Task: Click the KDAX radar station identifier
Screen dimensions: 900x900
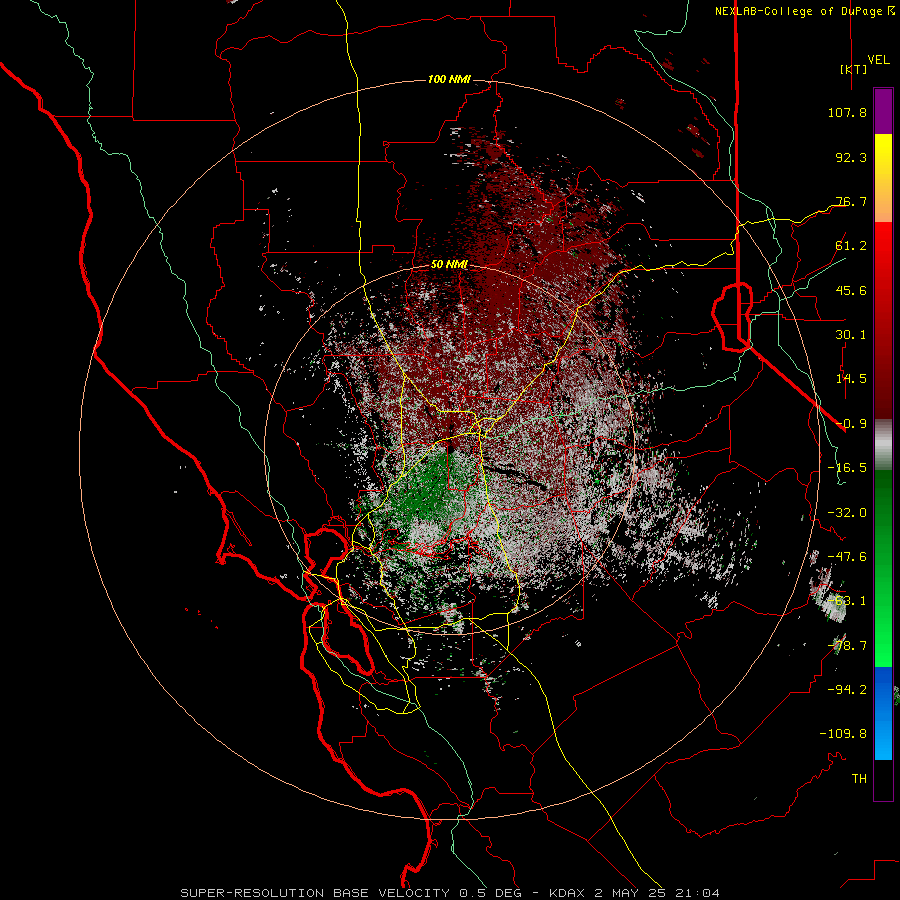Action: [x=568, y=893]
